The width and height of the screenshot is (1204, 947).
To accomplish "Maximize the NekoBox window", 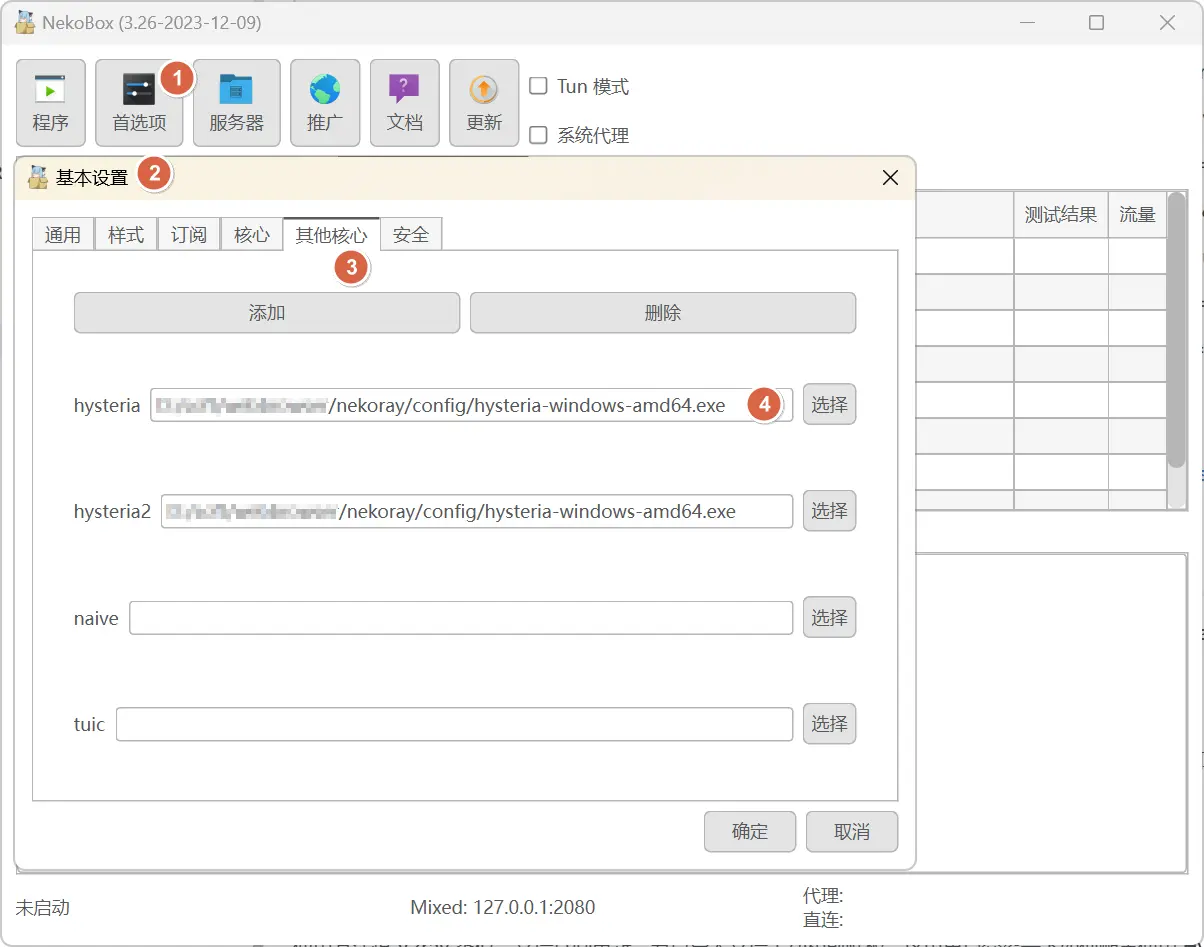I will (1097, 22).
